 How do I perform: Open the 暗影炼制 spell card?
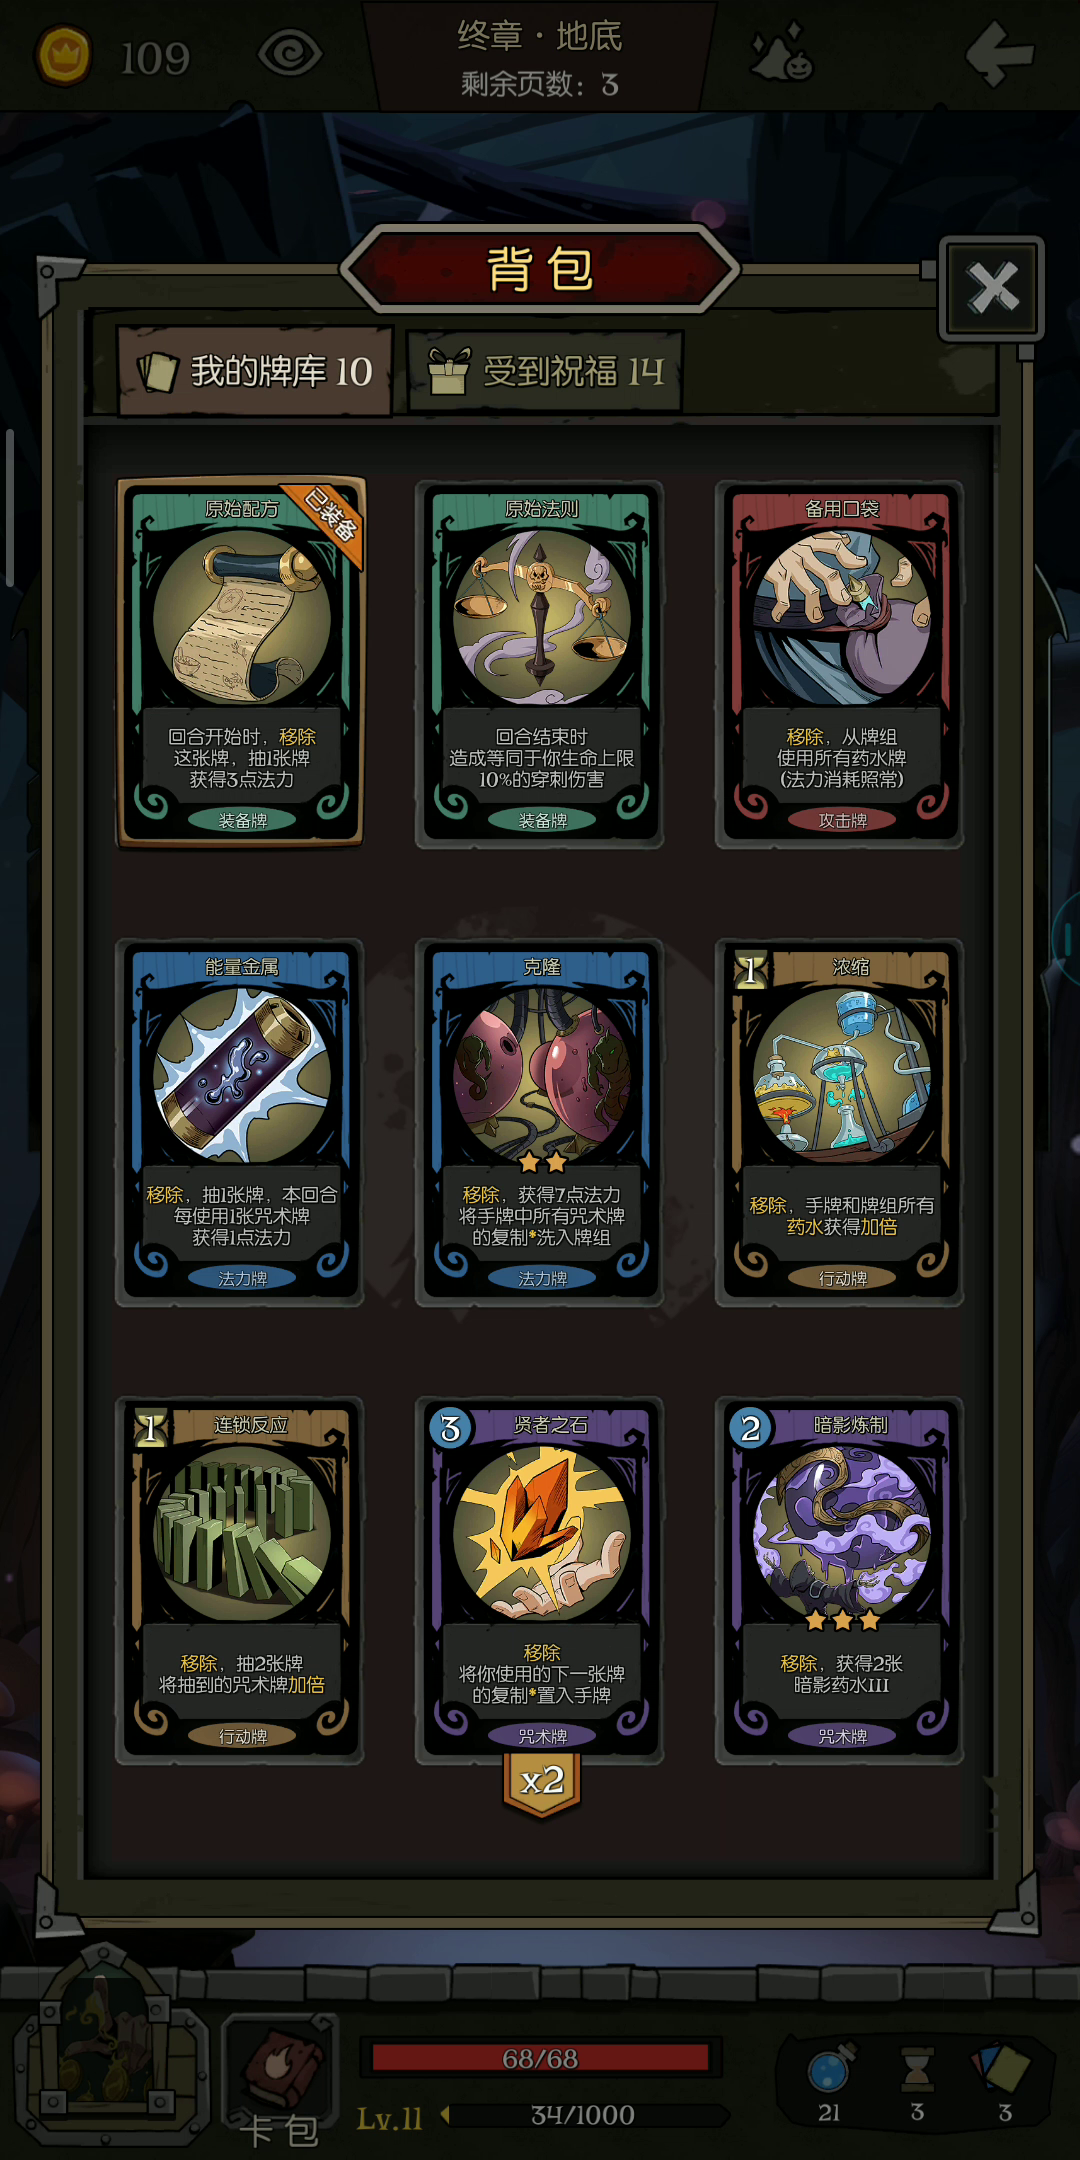pyautogui.click(x=840, y=1580)
